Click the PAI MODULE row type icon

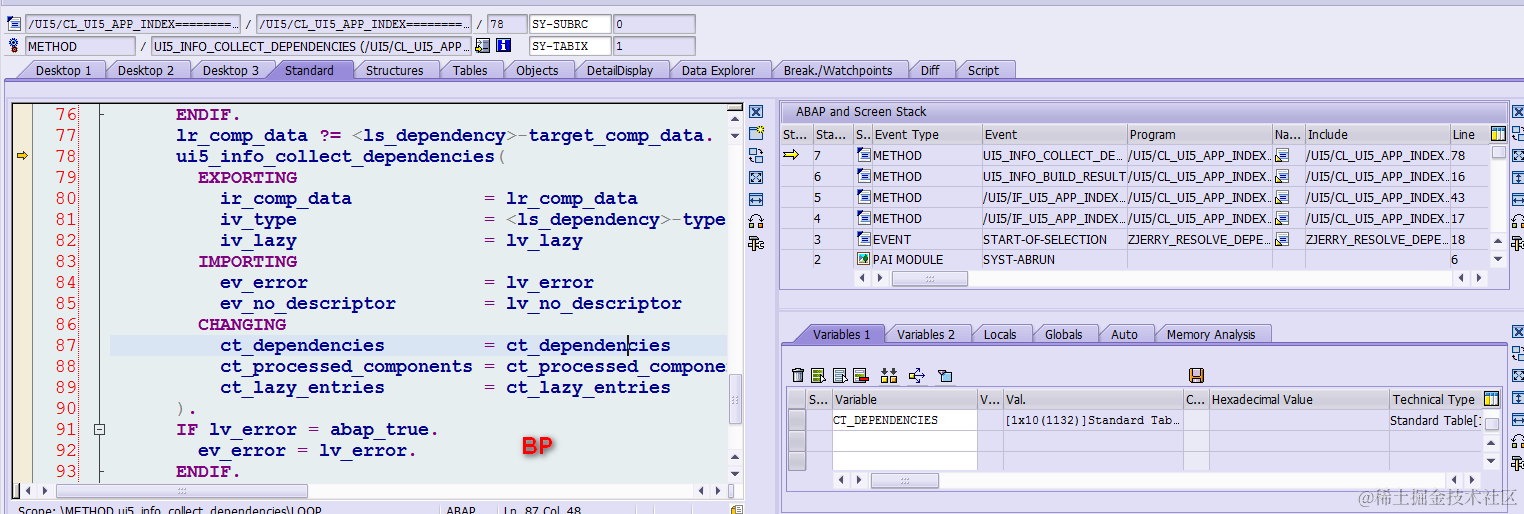(x=863, y=259)
